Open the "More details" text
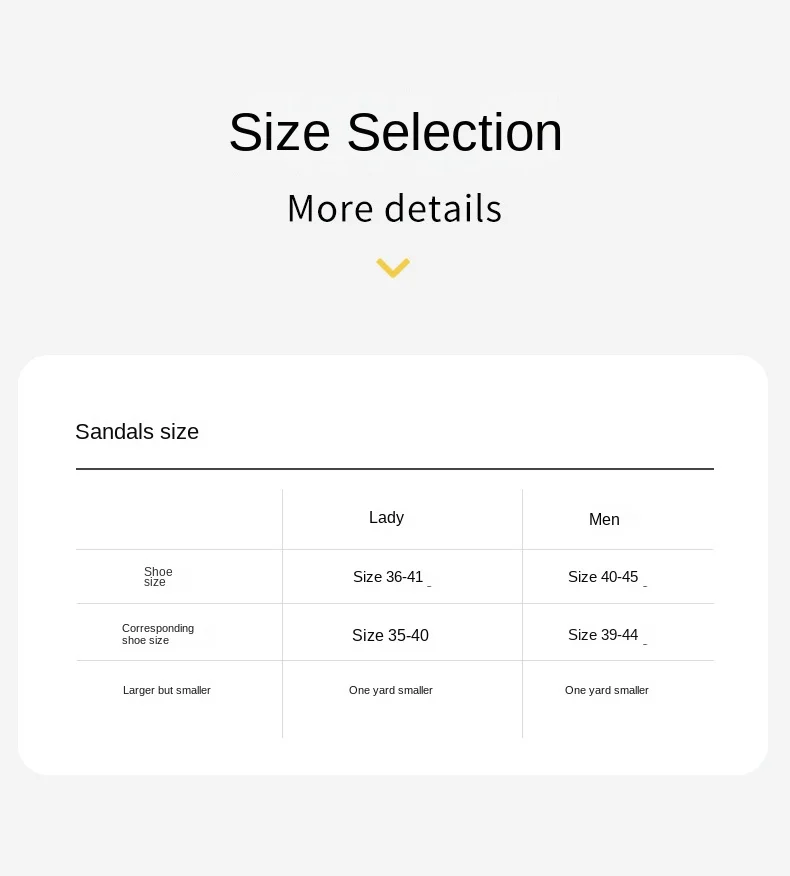This screenshot has height=876, width=790. (x=394, y=208)
